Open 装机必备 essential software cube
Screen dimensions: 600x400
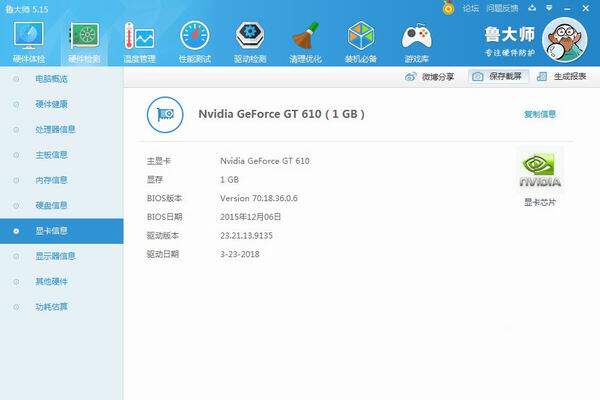360,42
